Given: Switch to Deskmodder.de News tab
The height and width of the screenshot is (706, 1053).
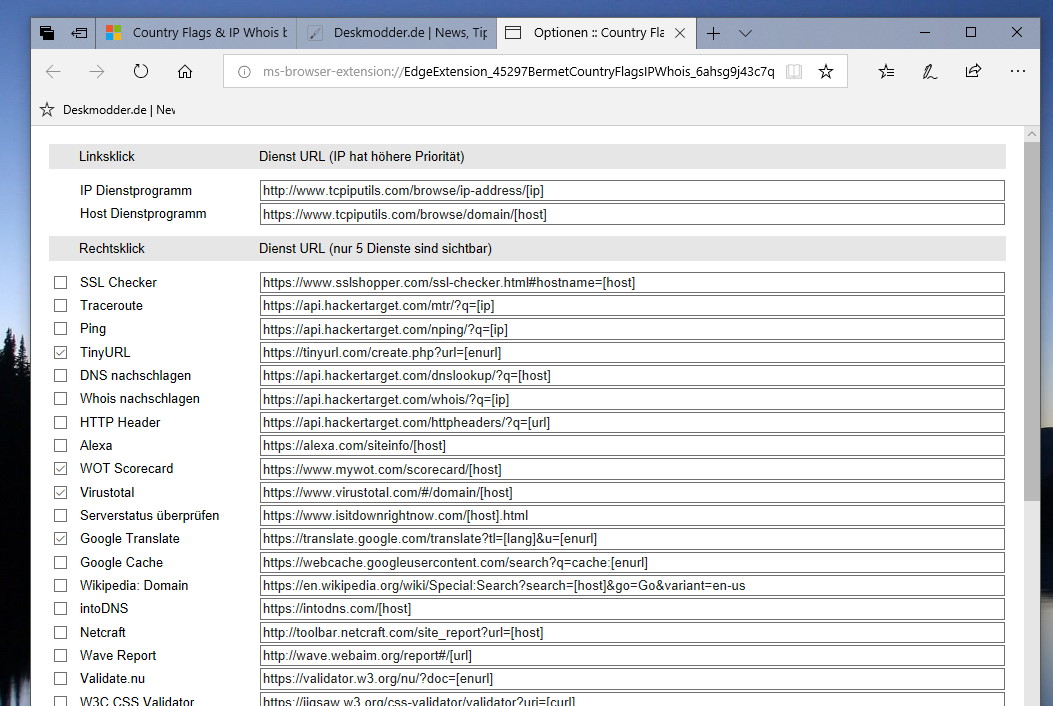Looking at the screenshot, I should pos(397,33).
